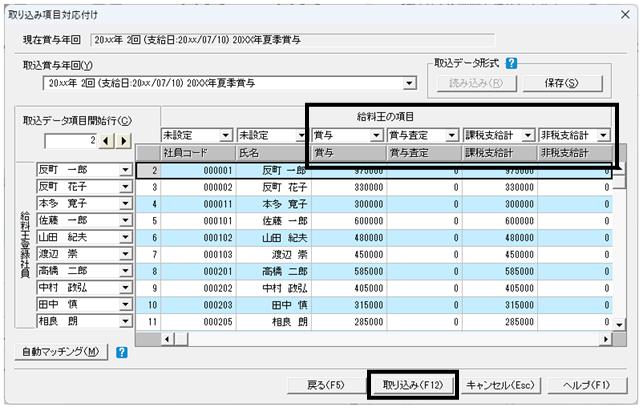643x411 pixels.
Task: Click the 非税支給計 grid column header
Action: [x=575, y=153]
